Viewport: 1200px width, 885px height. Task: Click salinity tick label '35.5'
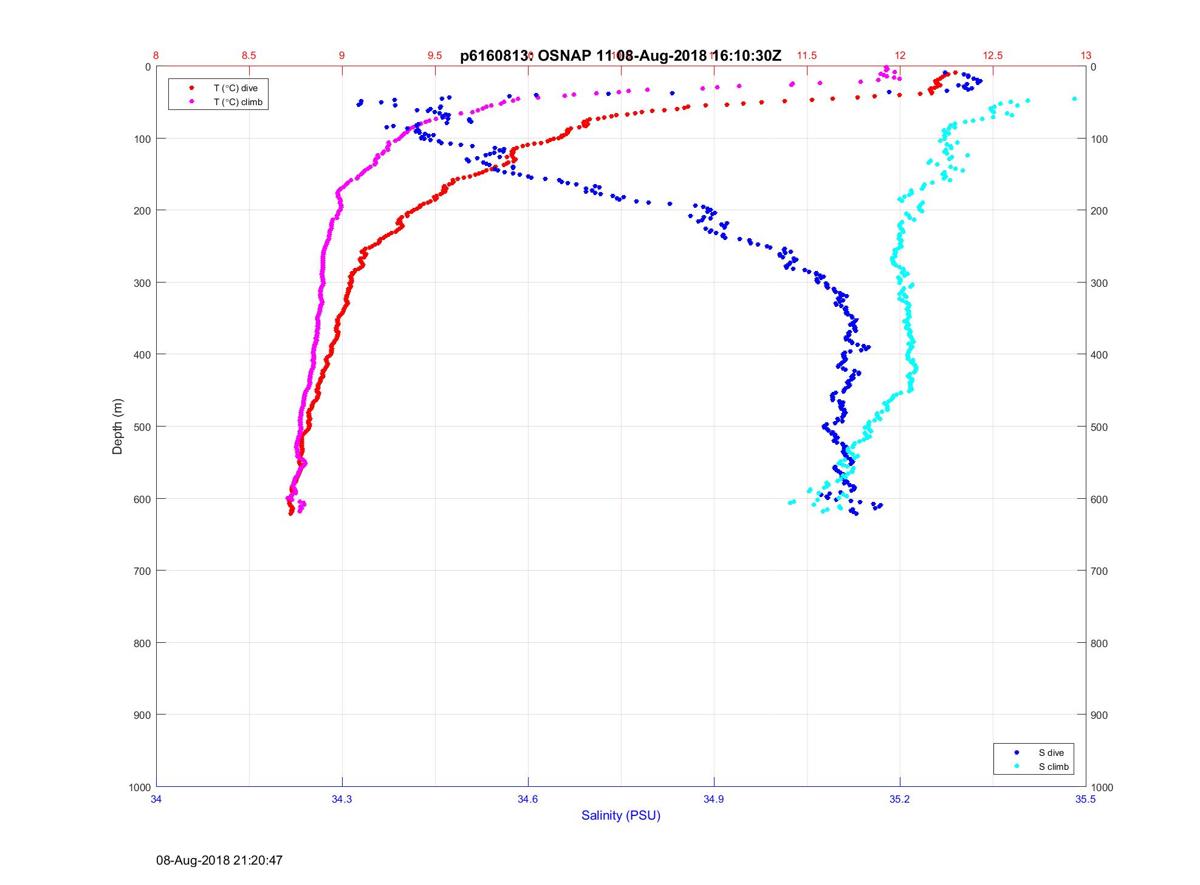(x=1086, y=799)
